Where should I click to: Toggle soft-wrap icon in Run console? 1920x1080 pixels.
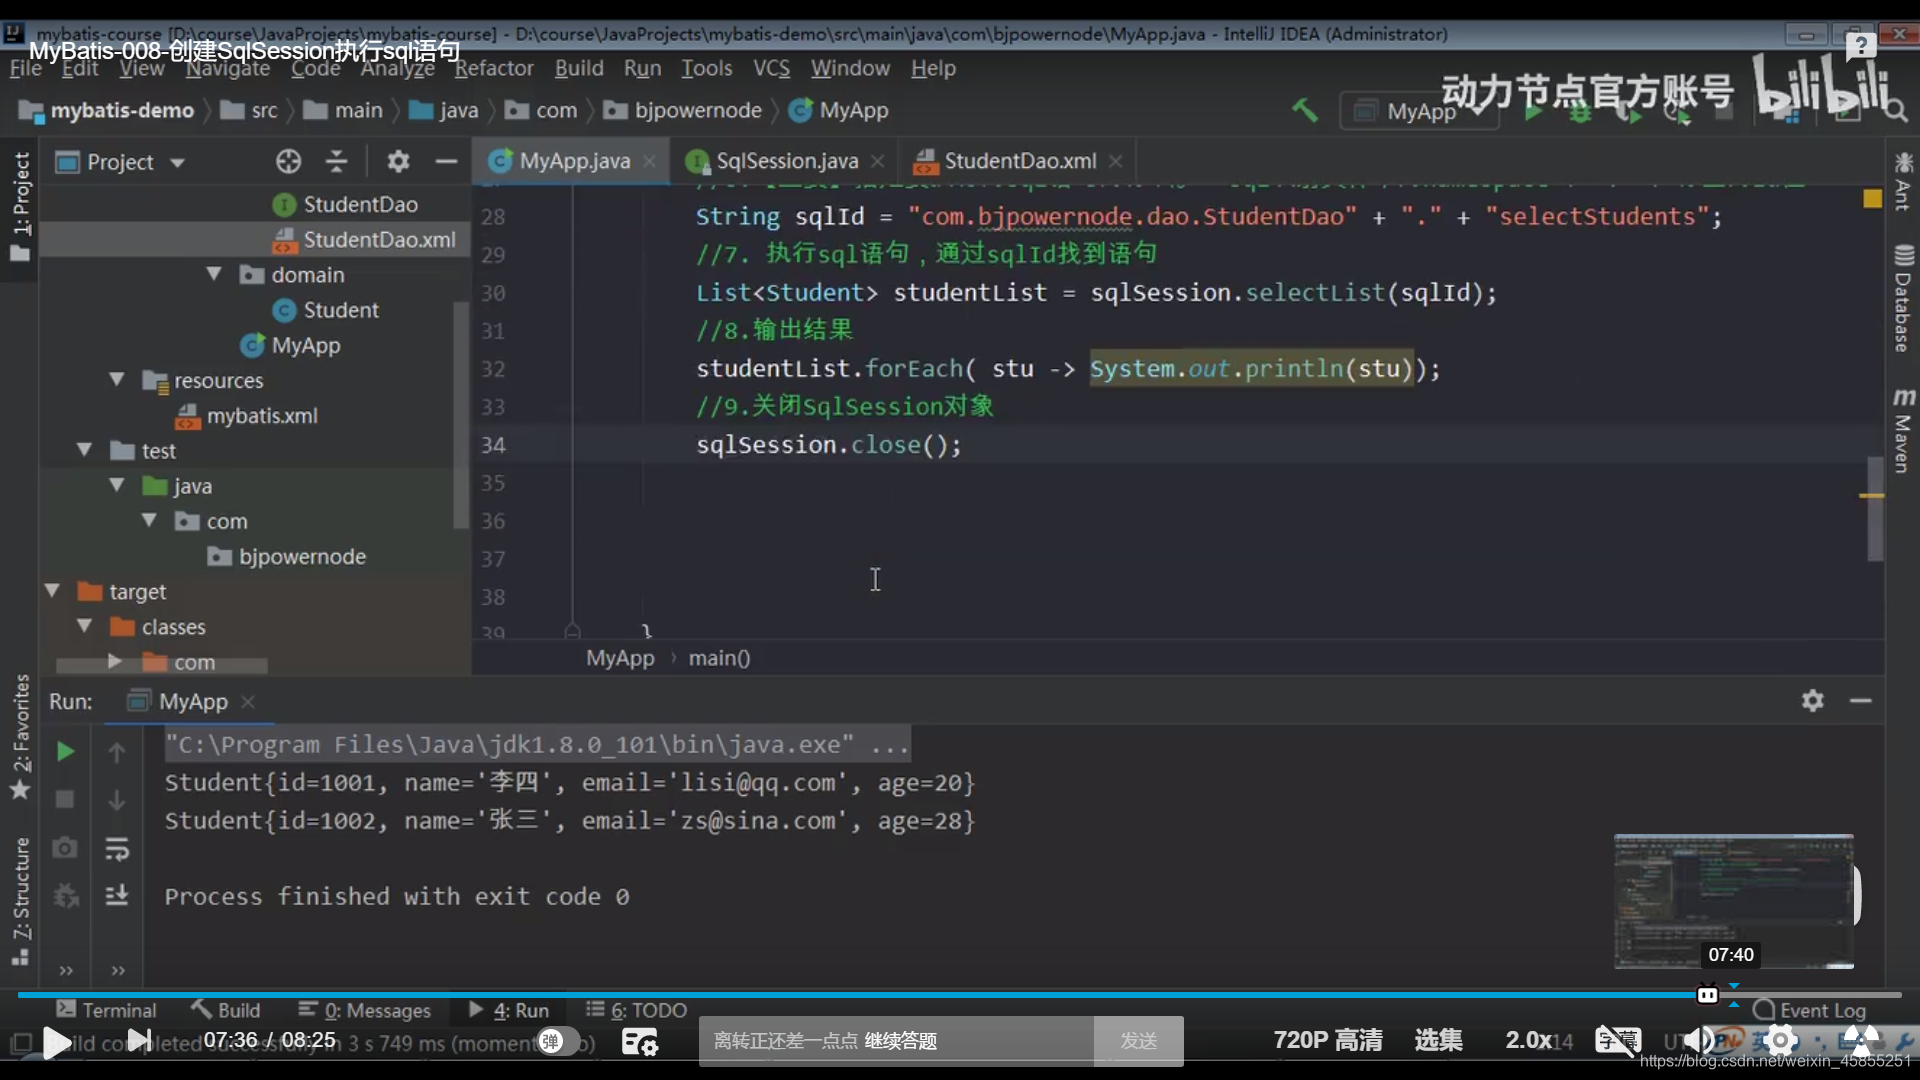click(x=117, y=849)
